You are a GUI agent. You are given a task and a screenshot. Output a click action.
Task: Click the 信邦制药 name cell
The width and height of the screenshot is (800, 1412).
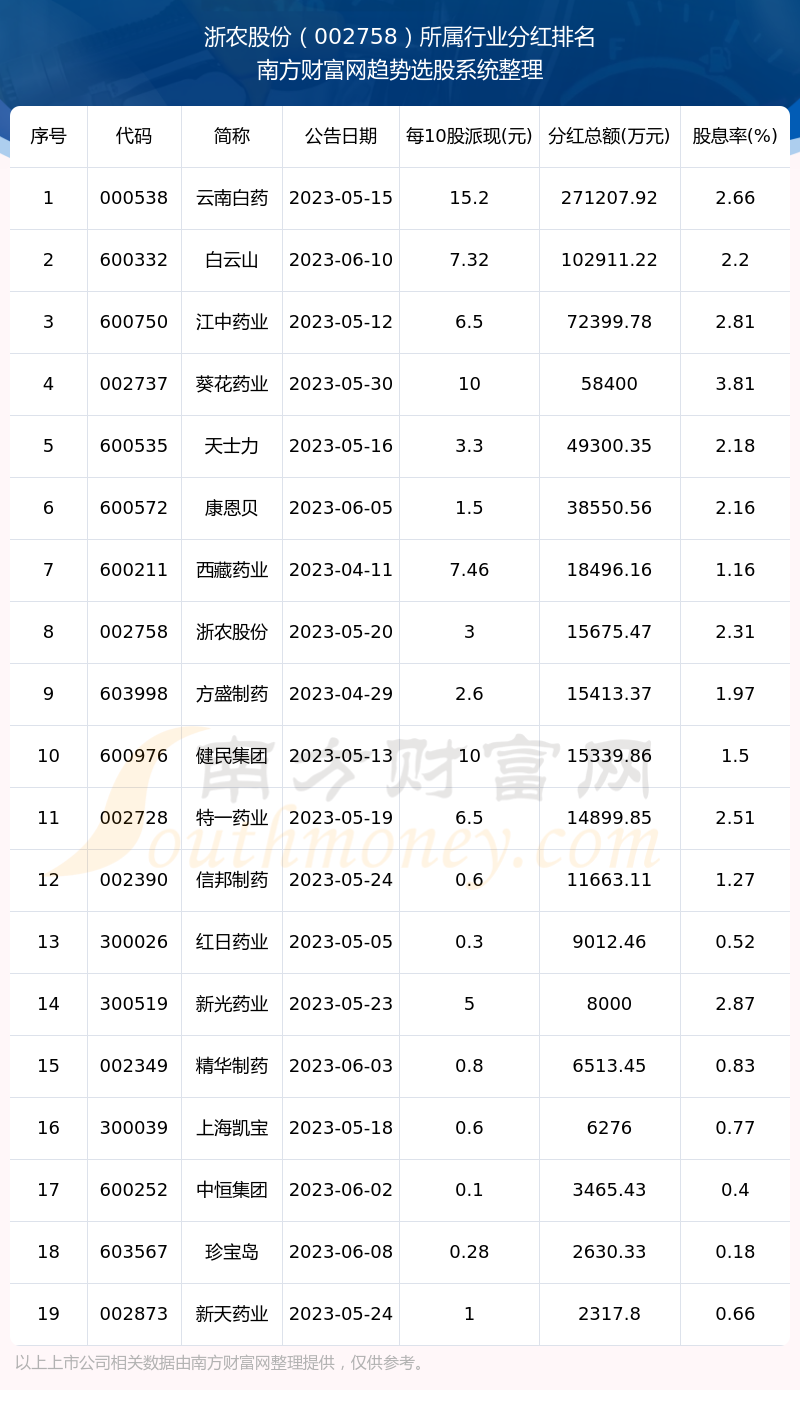click(232, 880)
